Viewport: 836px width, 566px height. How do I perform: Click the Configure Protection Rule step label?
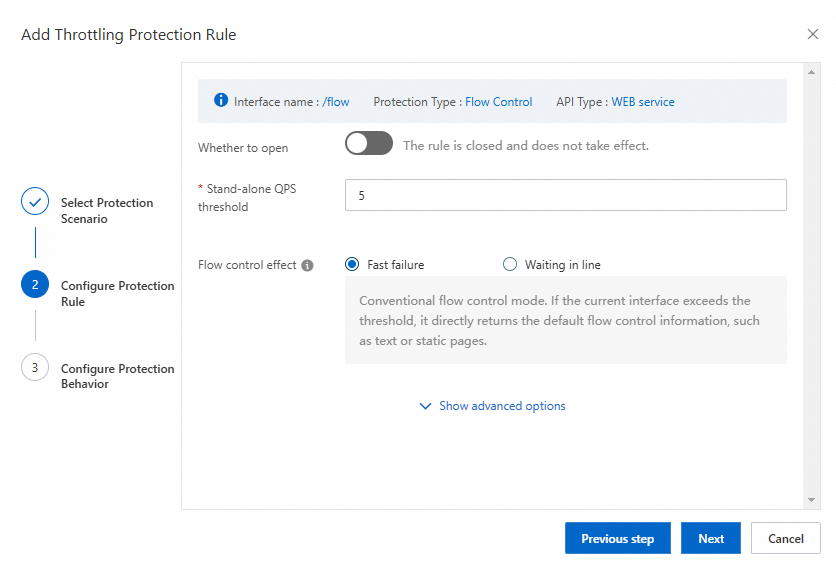click(117, 293)
